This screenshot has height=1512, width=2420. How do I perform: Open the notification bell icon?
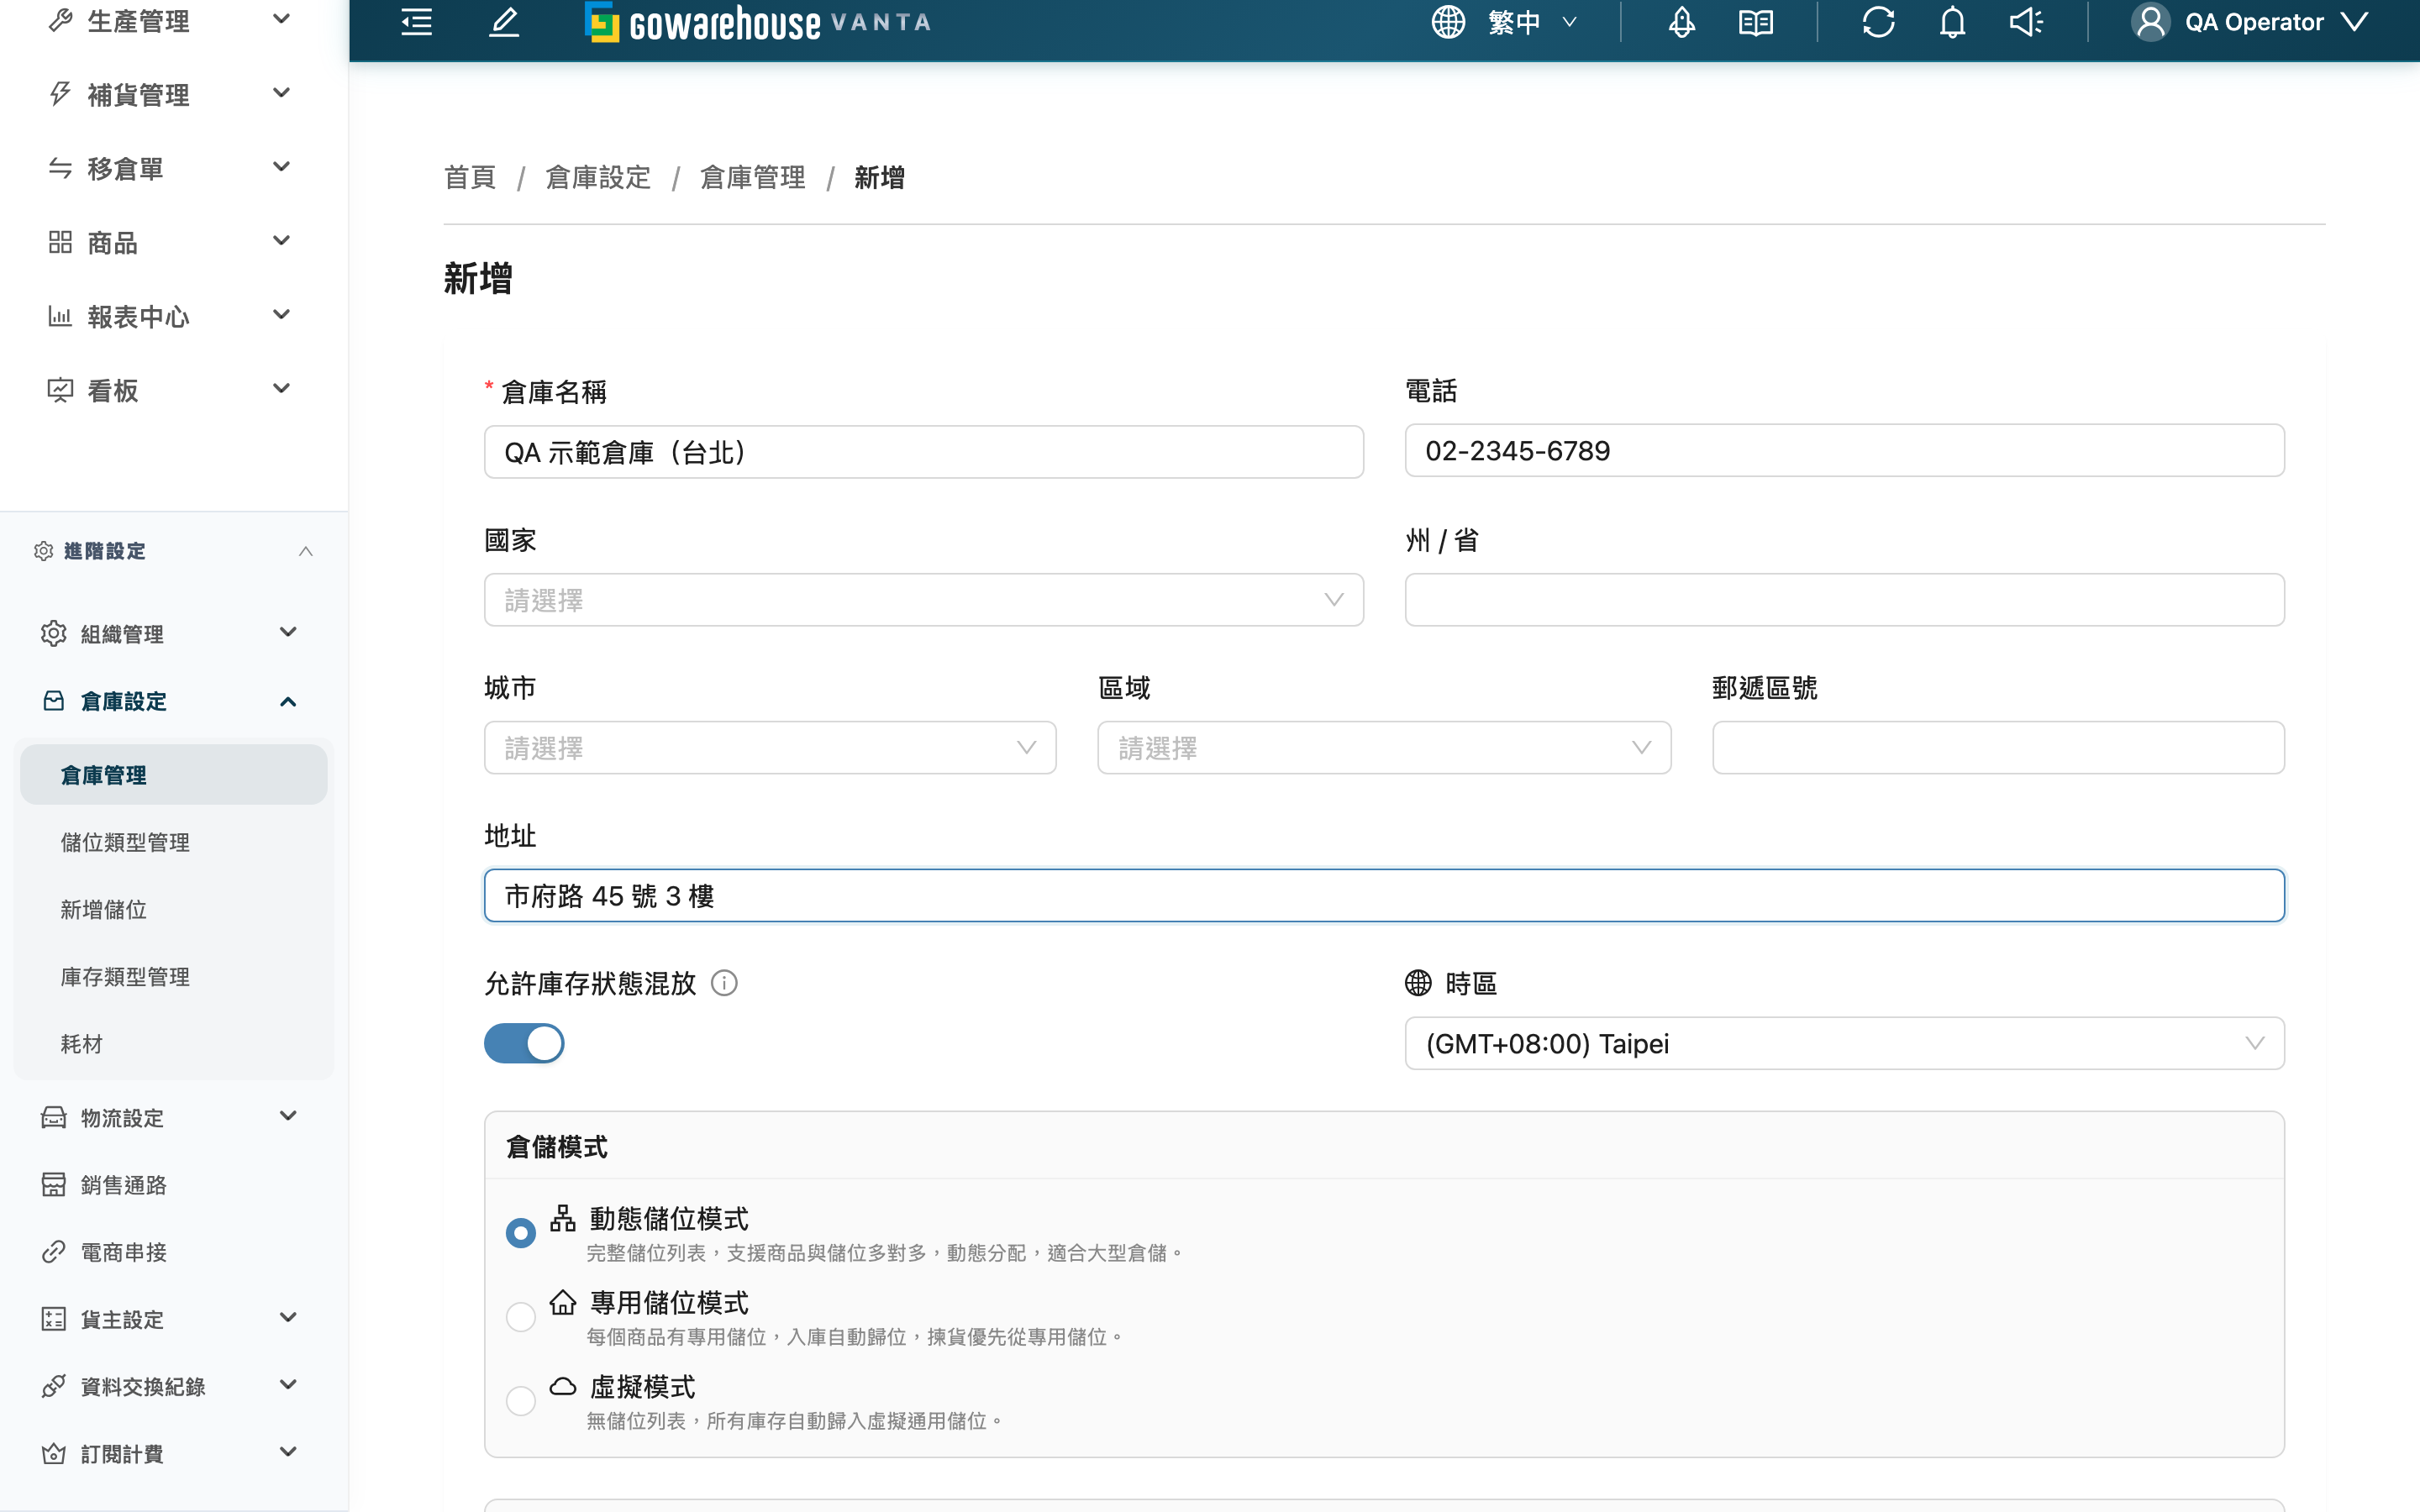[x=1952, y=22]
